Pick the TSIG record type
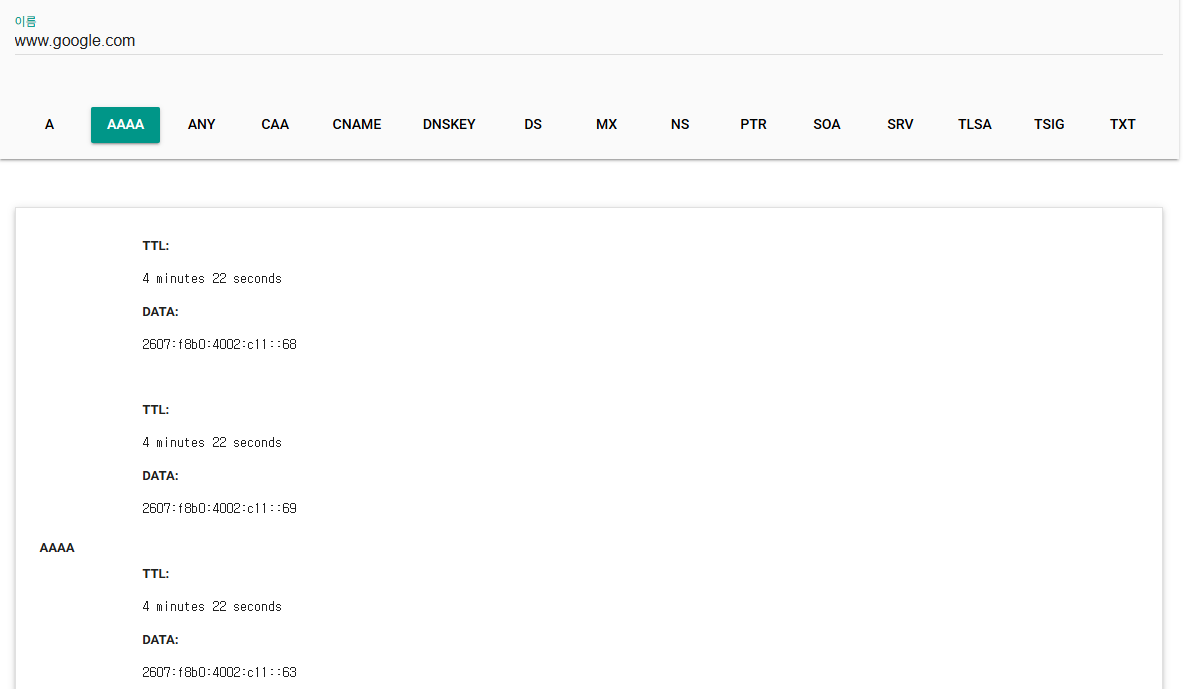1183x689 pixels. pos(1049,125)
